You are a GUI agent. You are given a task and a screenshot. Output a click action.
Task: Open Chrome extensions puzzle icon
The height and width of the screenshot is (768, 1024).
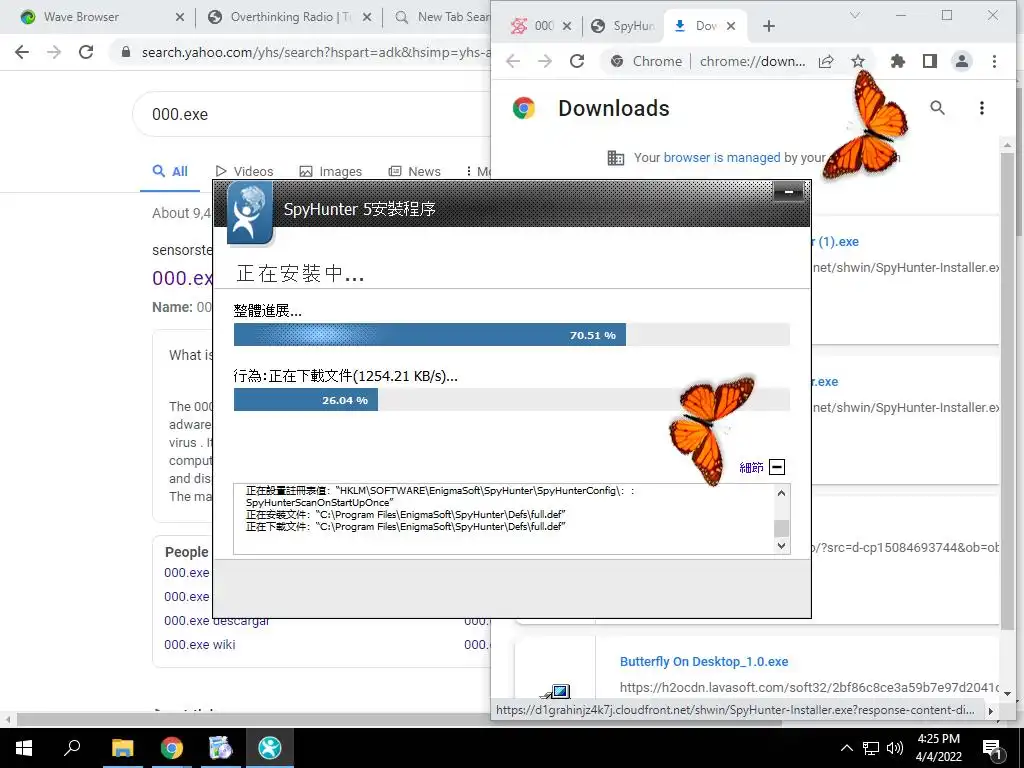click(x=898, y=61)
